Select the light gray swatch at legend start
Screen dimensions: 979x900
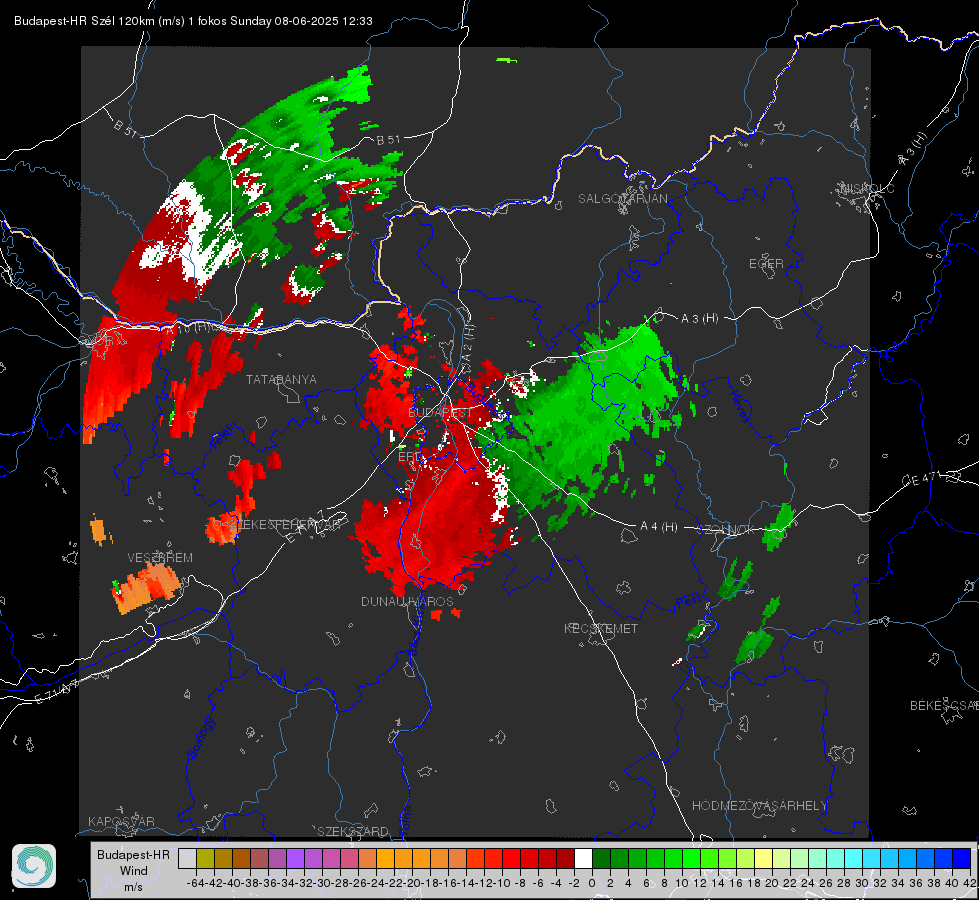[x=187, y=858]
